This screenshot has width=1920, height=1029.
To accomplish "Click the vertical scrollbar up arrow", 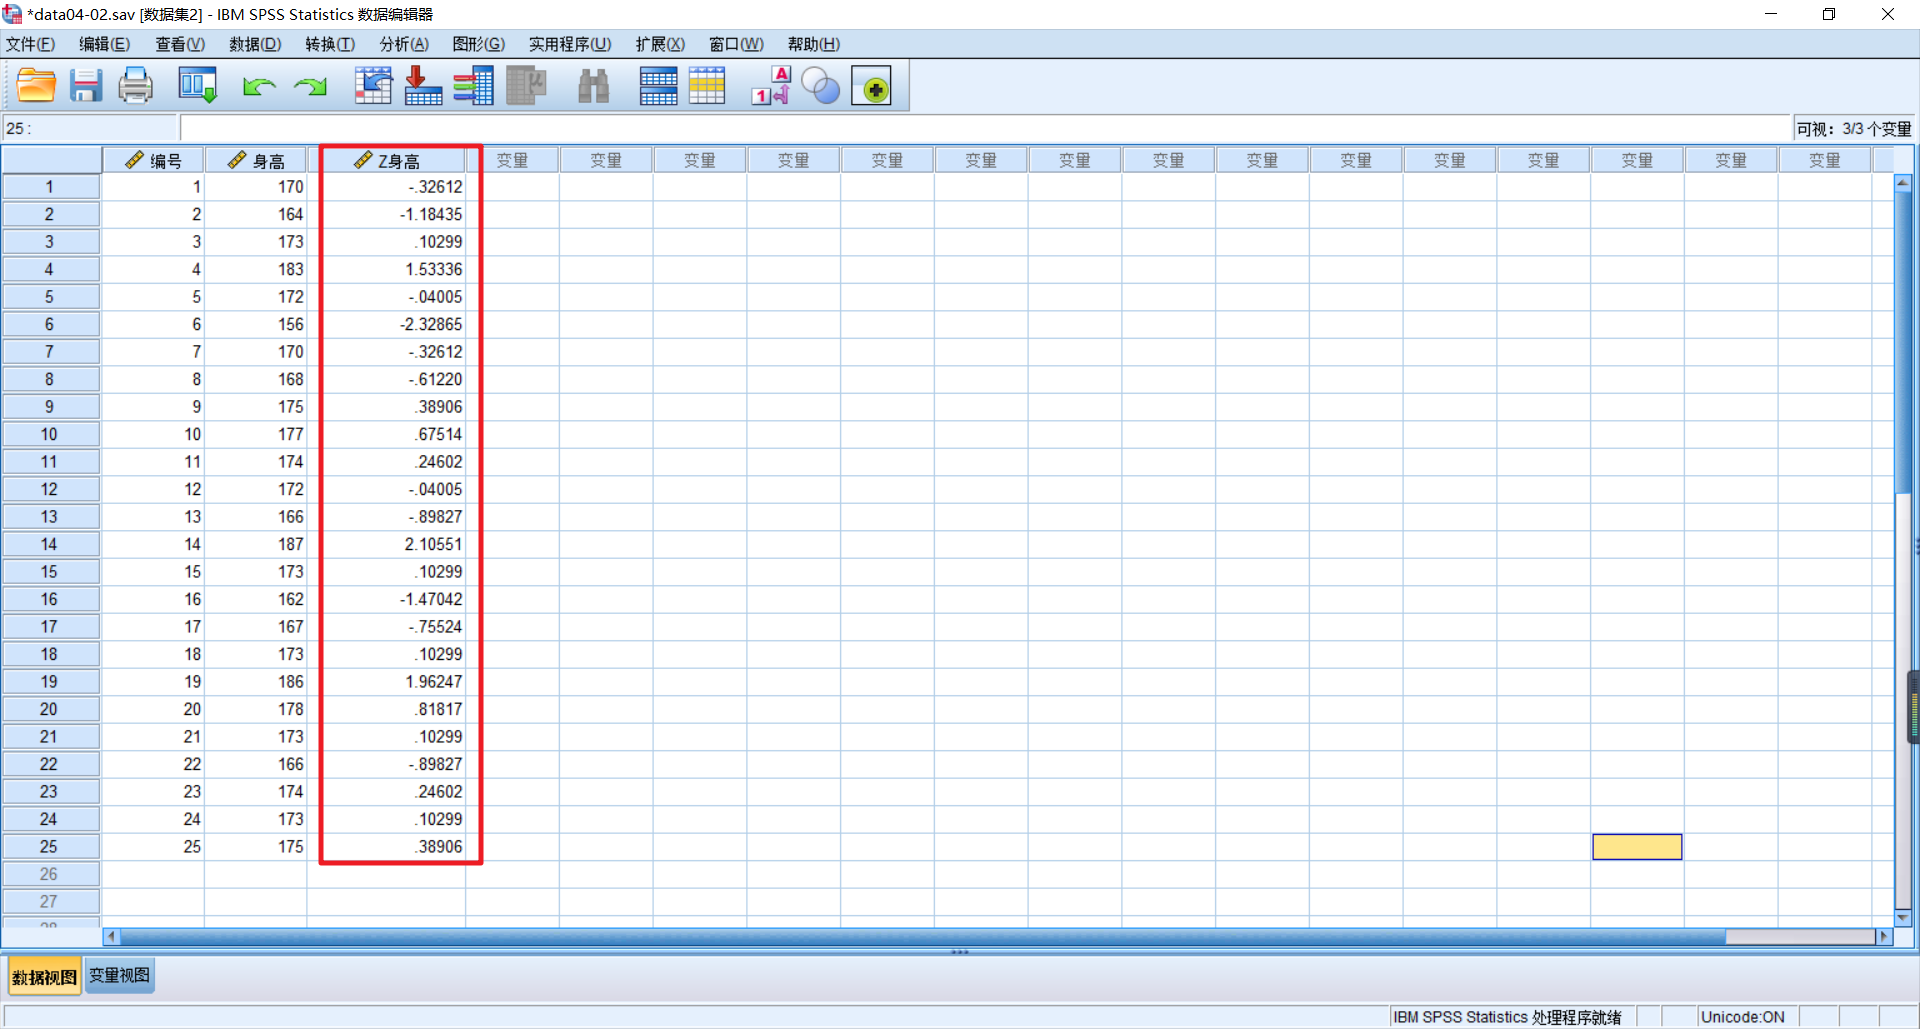I will [1903, 183].
